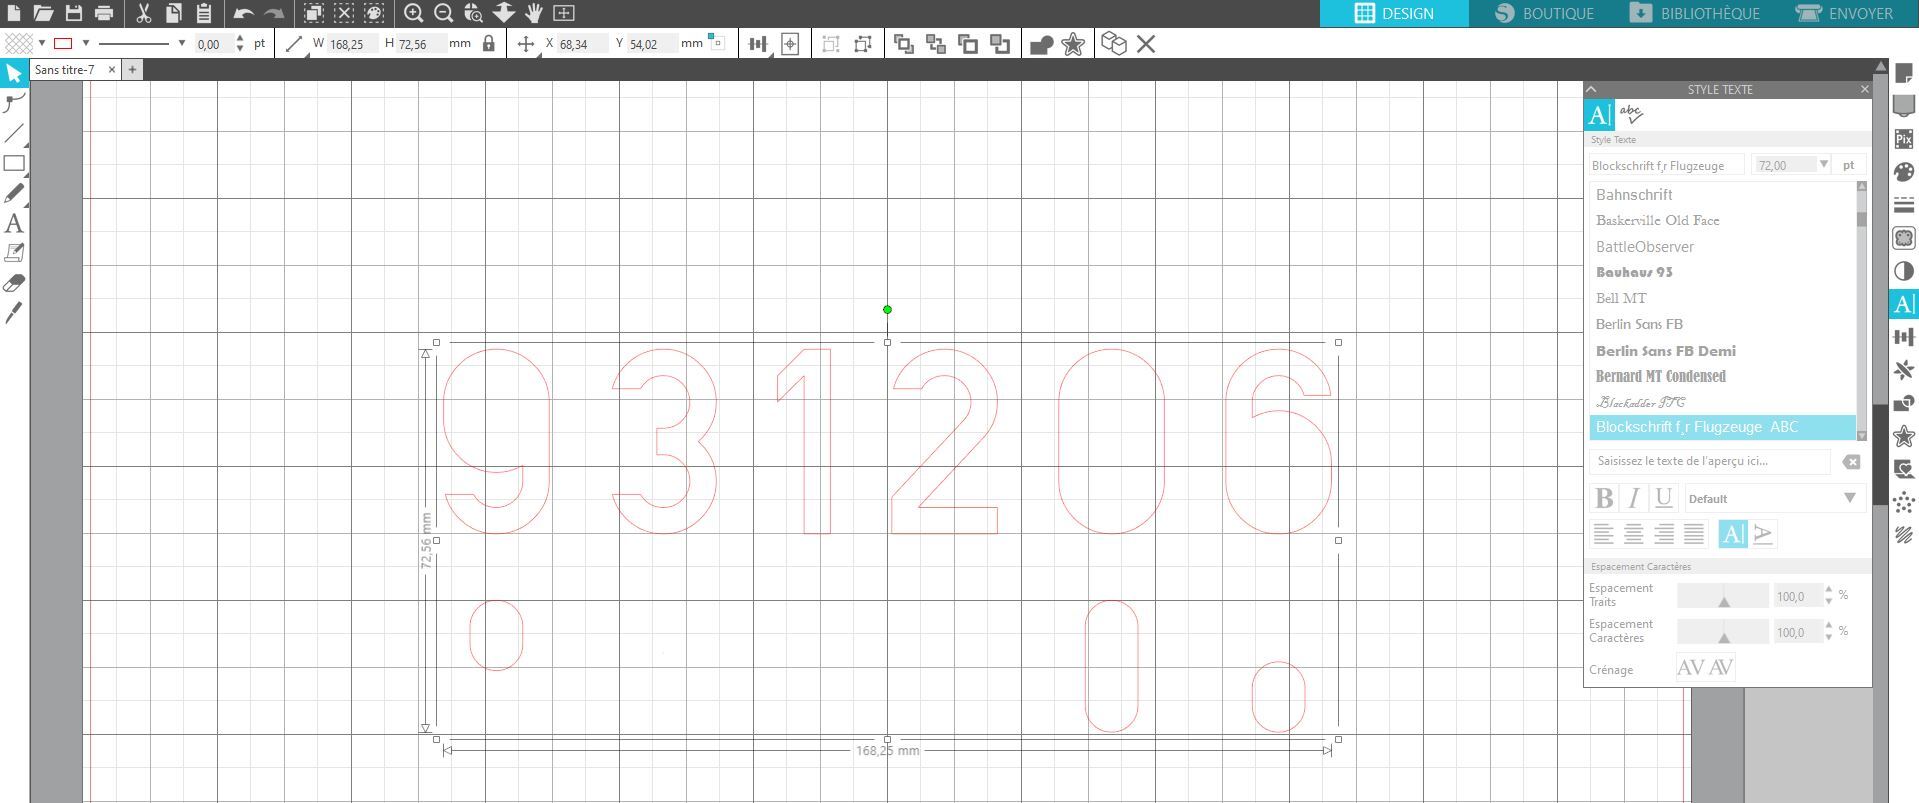Click the Weld shapes icon in toolbar
This screenshot has height=803, width=1919.
(1041, 44)
